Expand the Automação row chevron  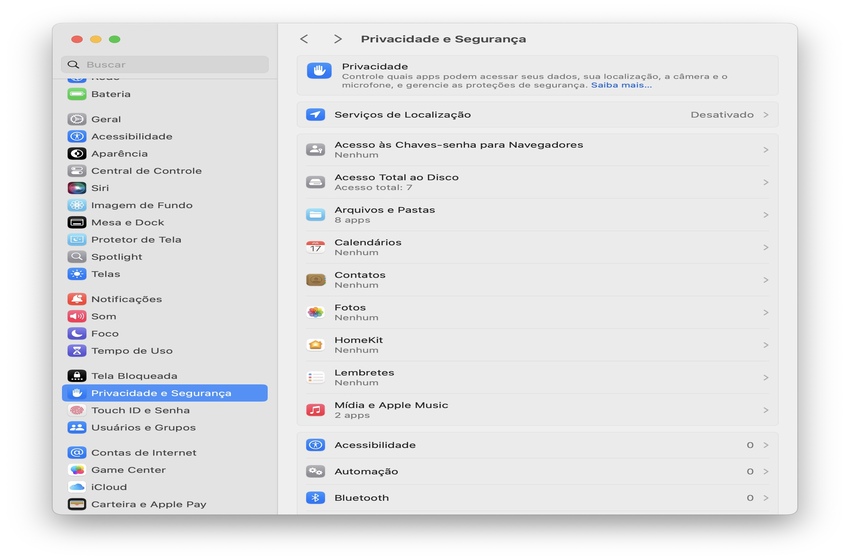pyautogui.click(x=766, y=471)
